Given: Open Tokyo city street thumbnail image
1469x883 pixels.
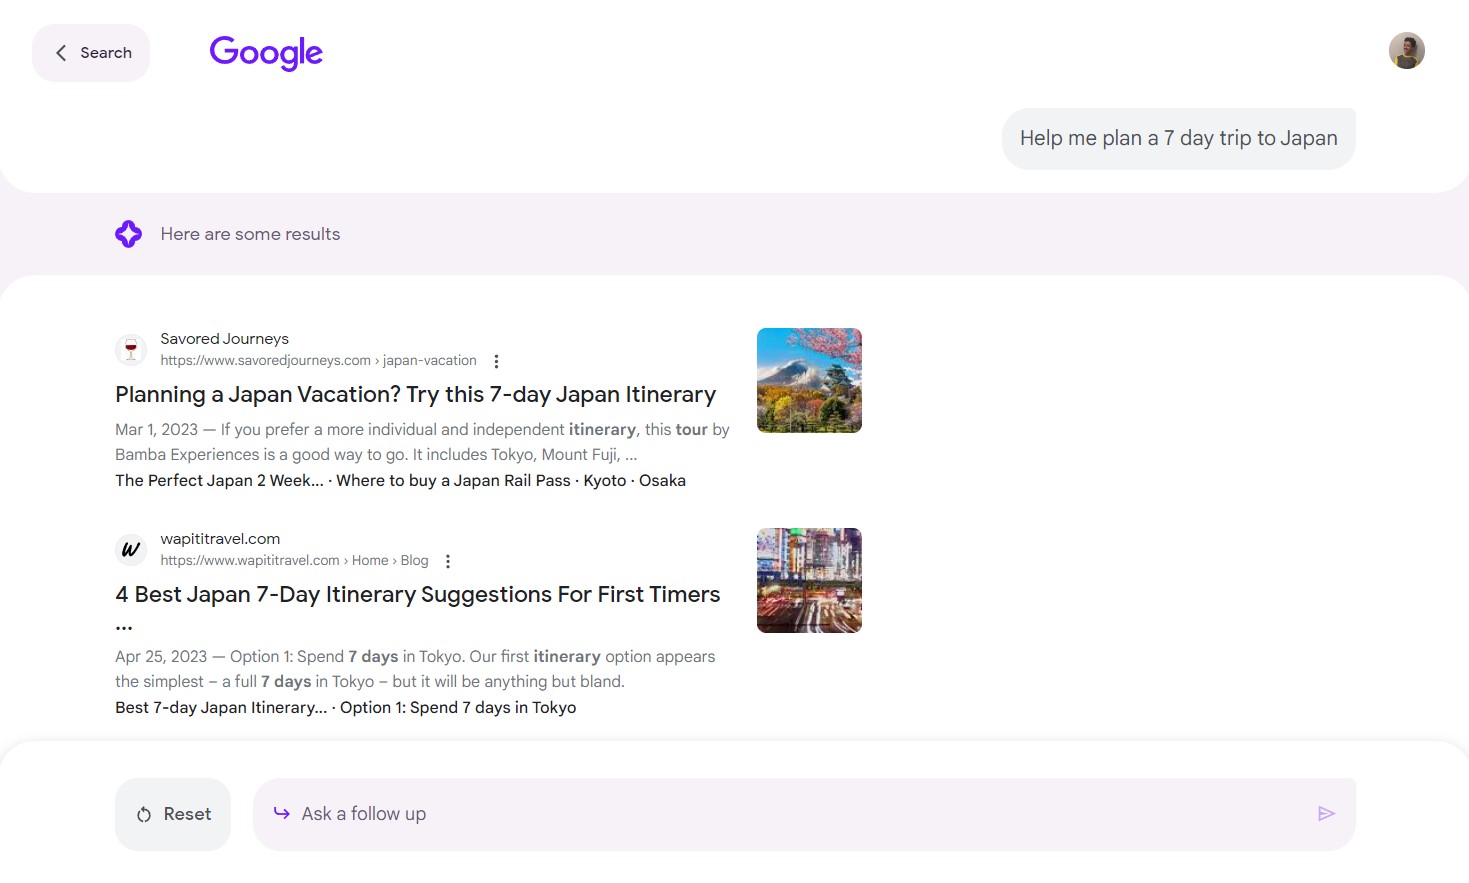Looking at the screenshot, I should click(x=809, y=580).
